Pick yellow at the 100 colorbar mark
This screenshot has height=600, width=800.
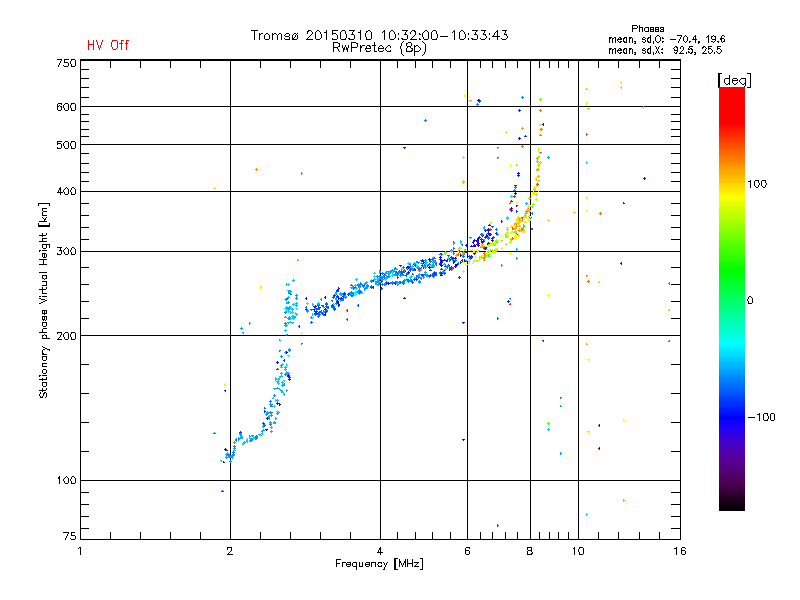[732, 184]
